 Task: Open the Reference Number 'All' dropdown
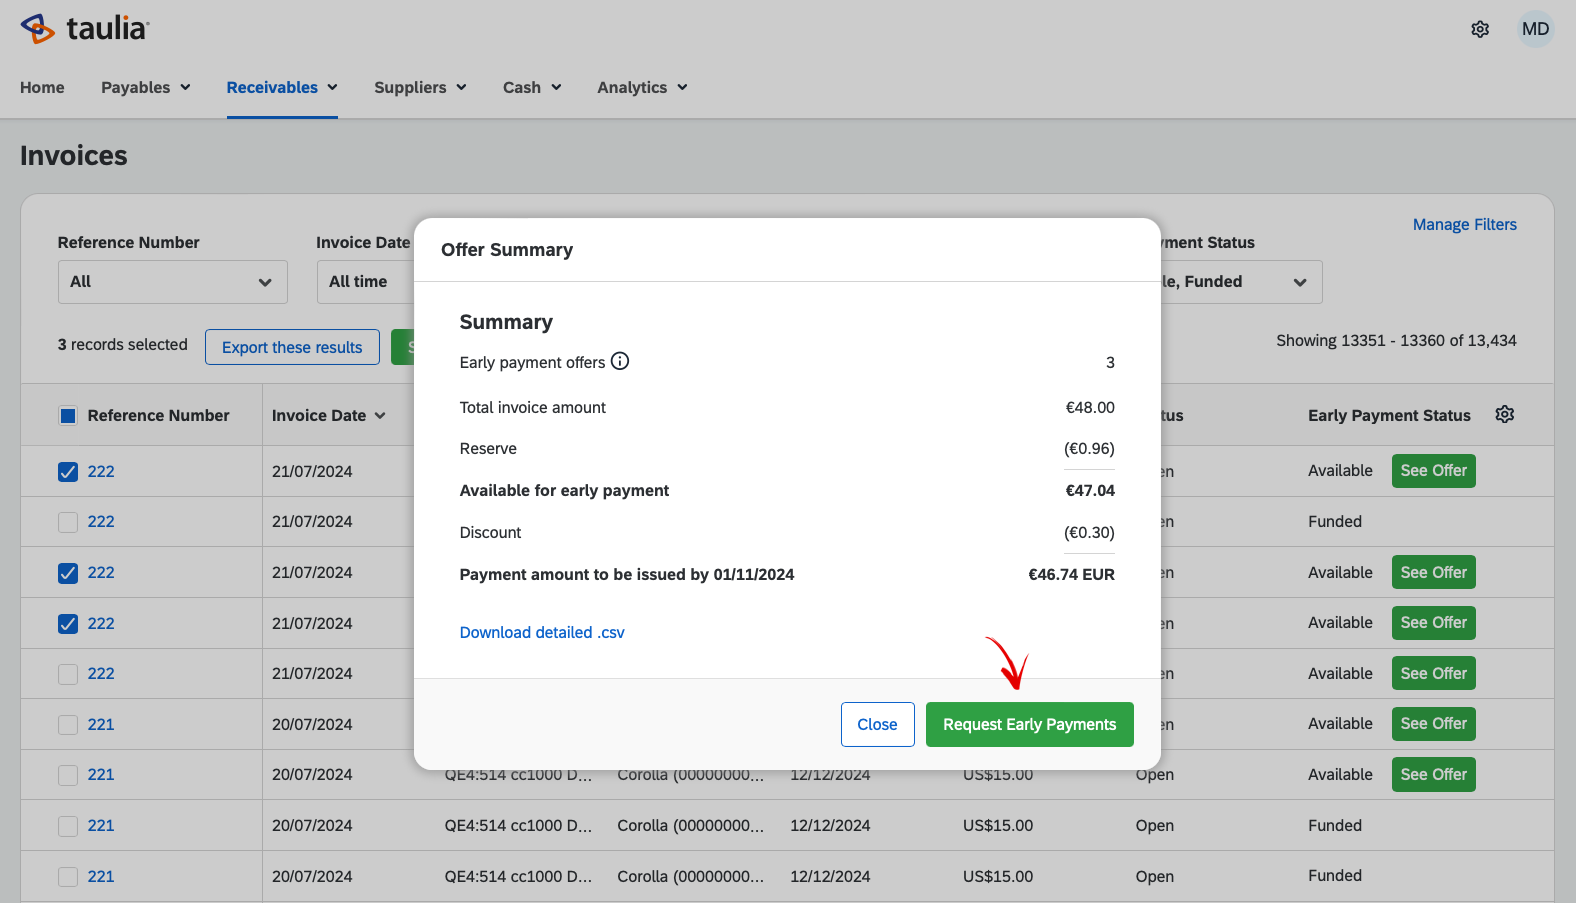coord(173,282)
